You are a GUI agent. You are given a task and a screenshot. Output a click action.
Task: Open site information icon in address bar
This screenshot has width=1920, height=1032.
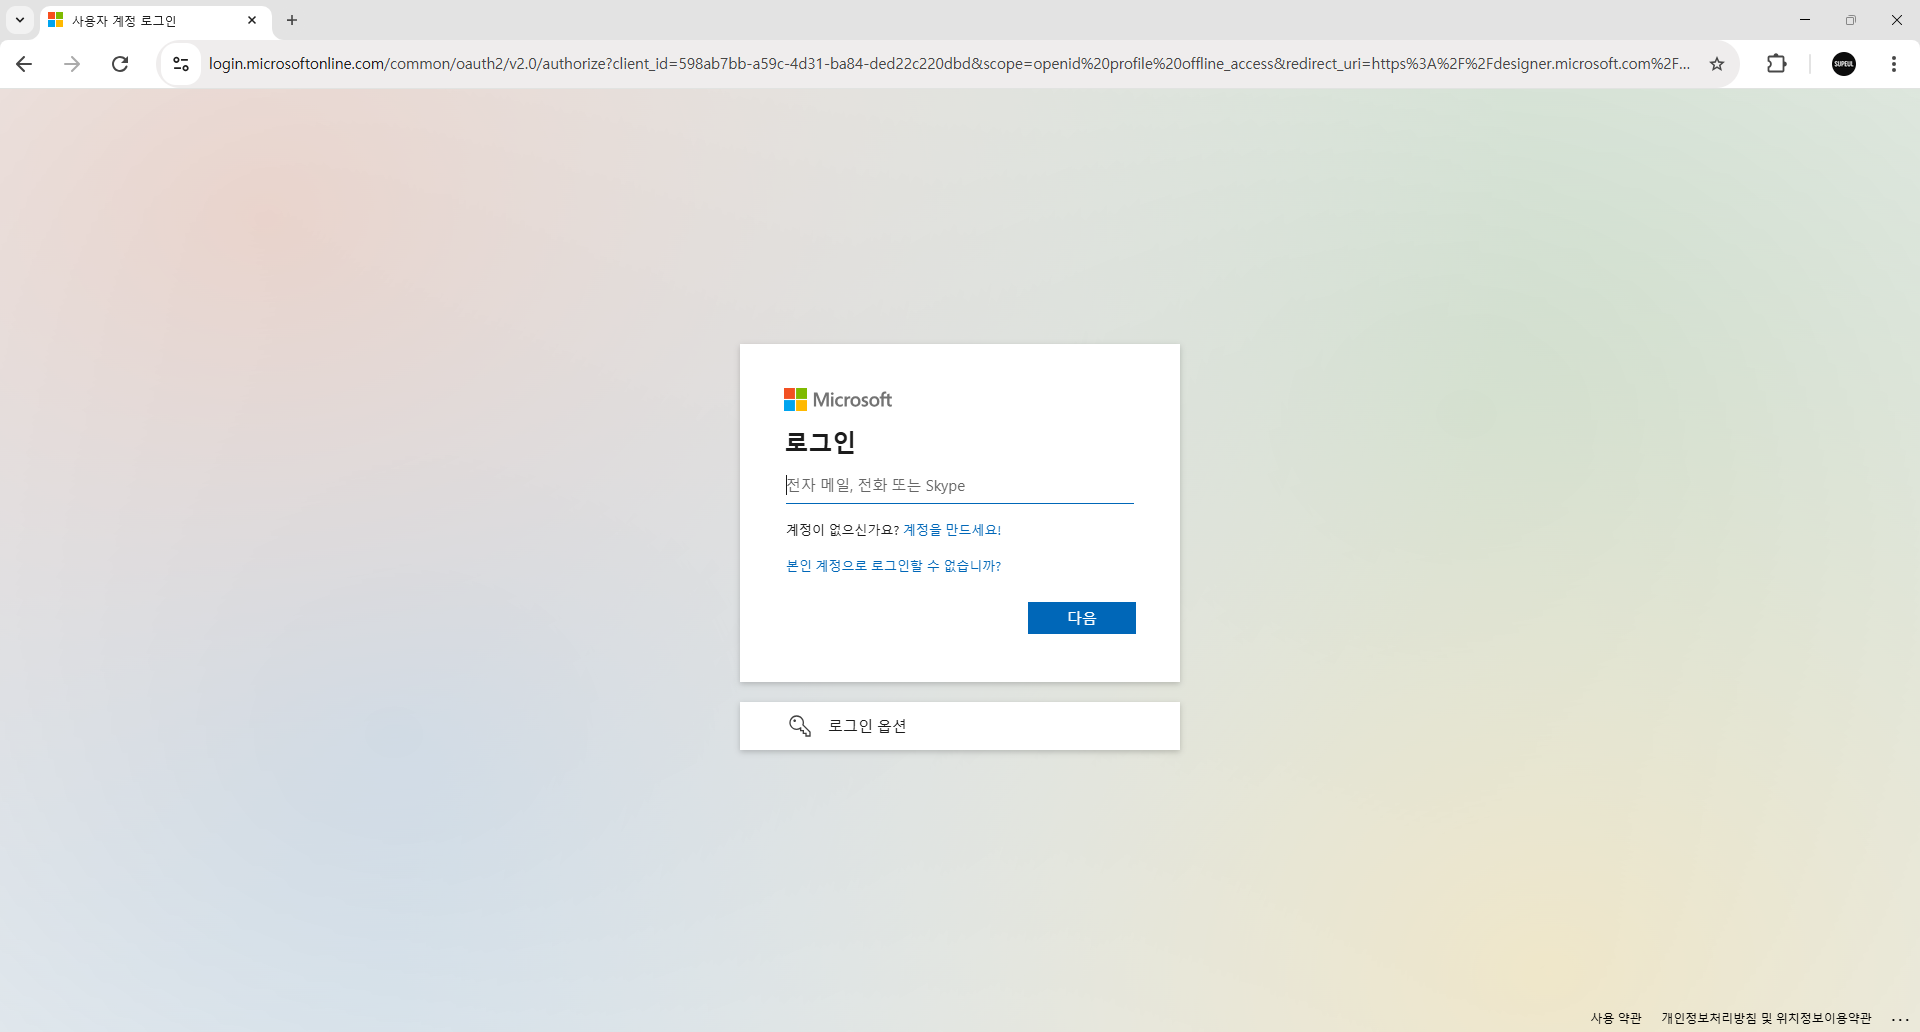[181, 64]
